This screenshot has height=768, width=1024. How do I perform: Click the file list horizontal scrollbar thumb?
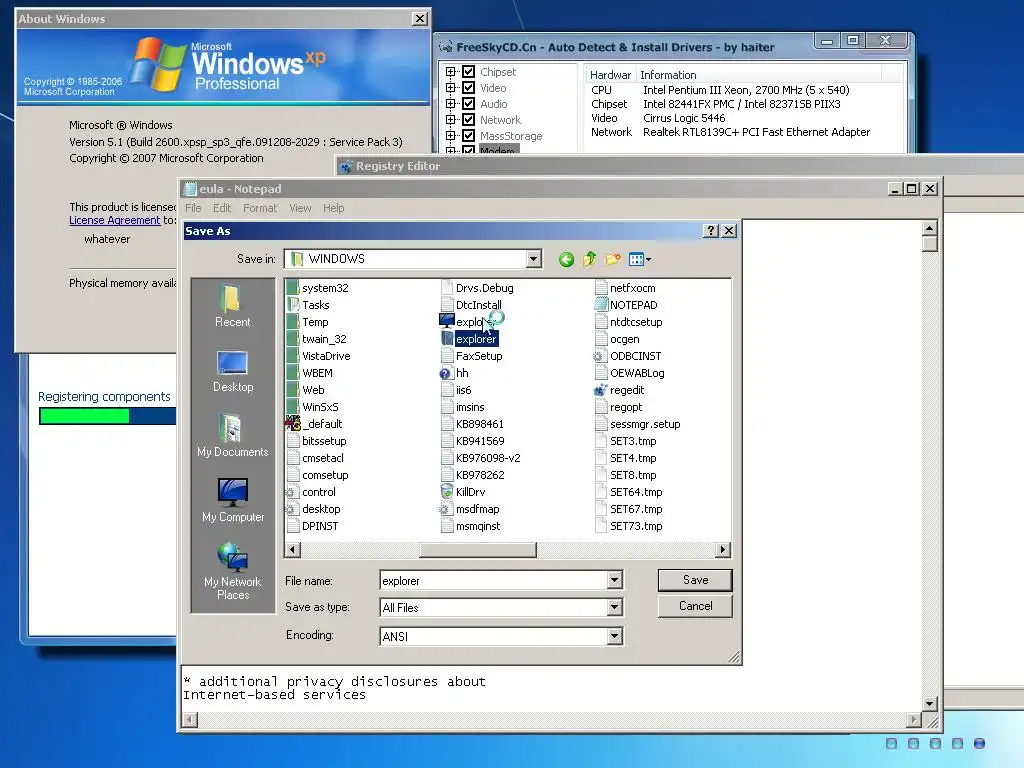click(477, 550)
